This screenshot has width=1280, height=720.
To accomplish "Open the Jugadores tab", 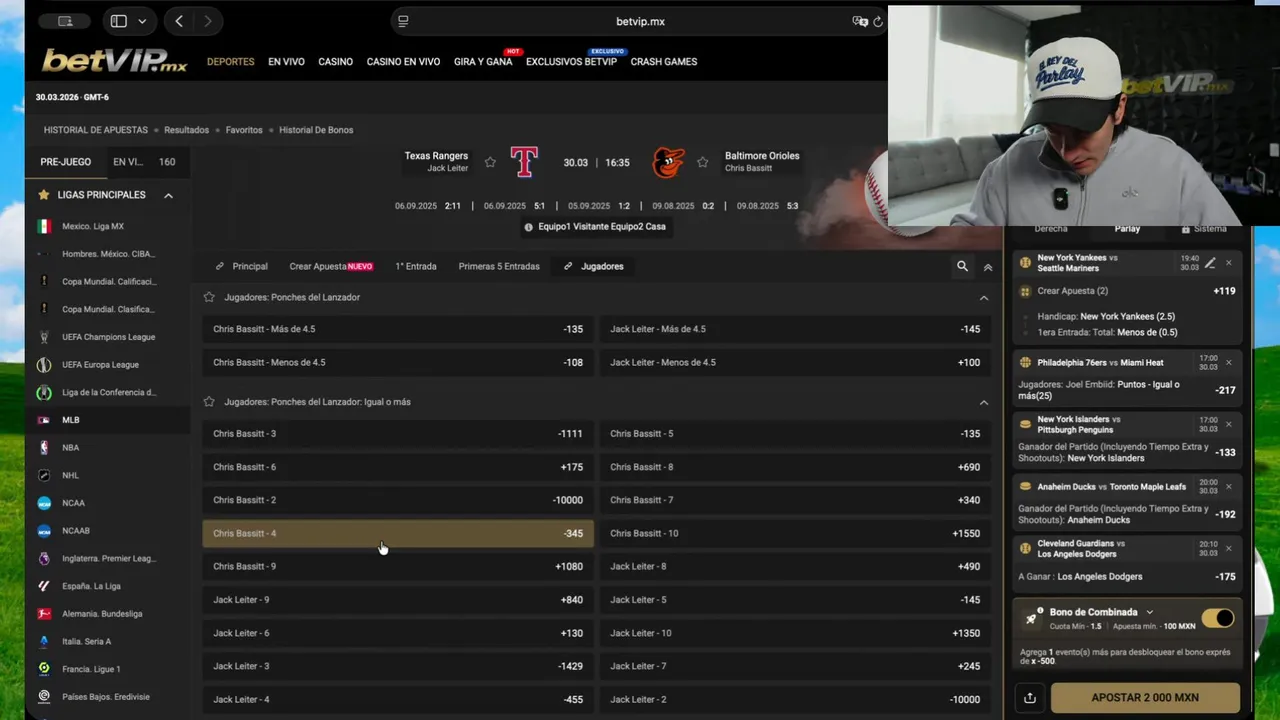I will click(x=593, y=266).
